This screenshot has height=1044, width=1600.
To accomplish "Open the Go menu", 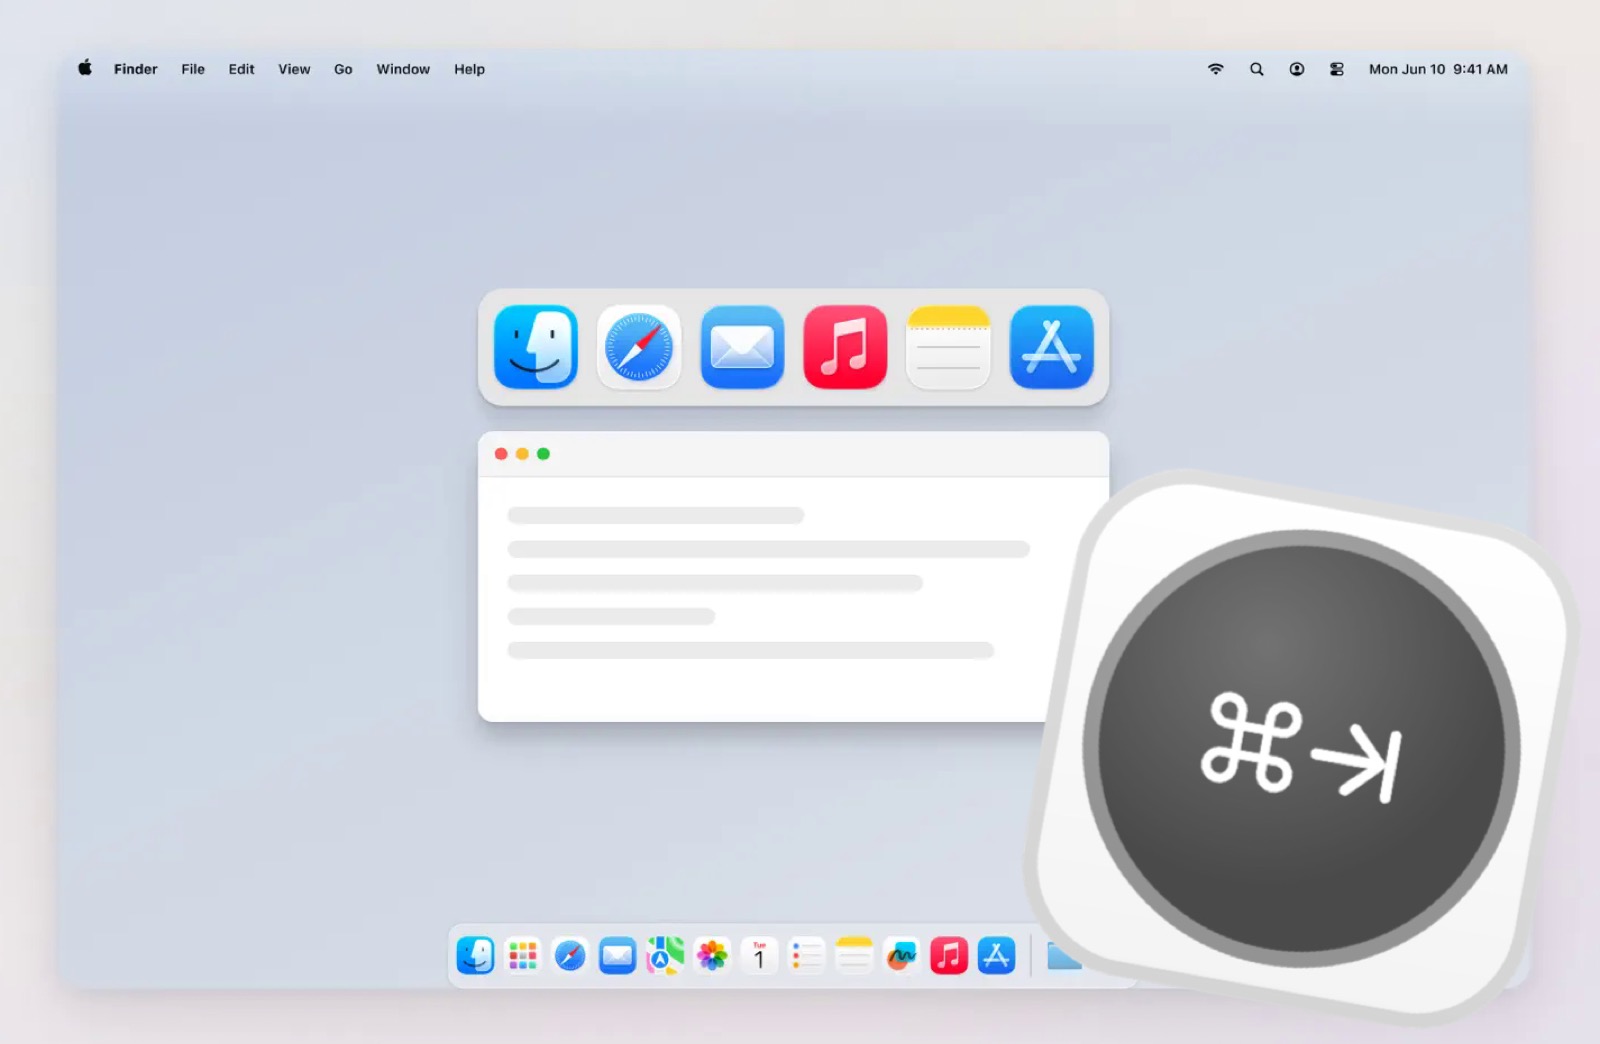I will click(343, 69).
